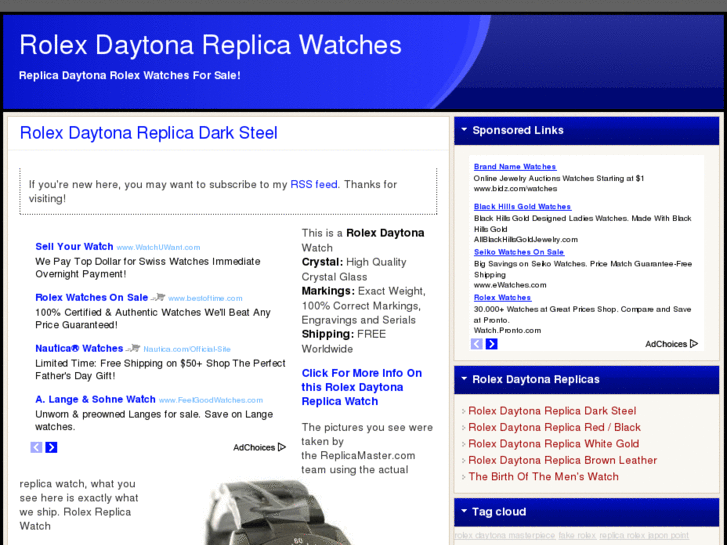Open Rolex Watches sponsored link
This screenshot has height=545, width=727.
503,297
